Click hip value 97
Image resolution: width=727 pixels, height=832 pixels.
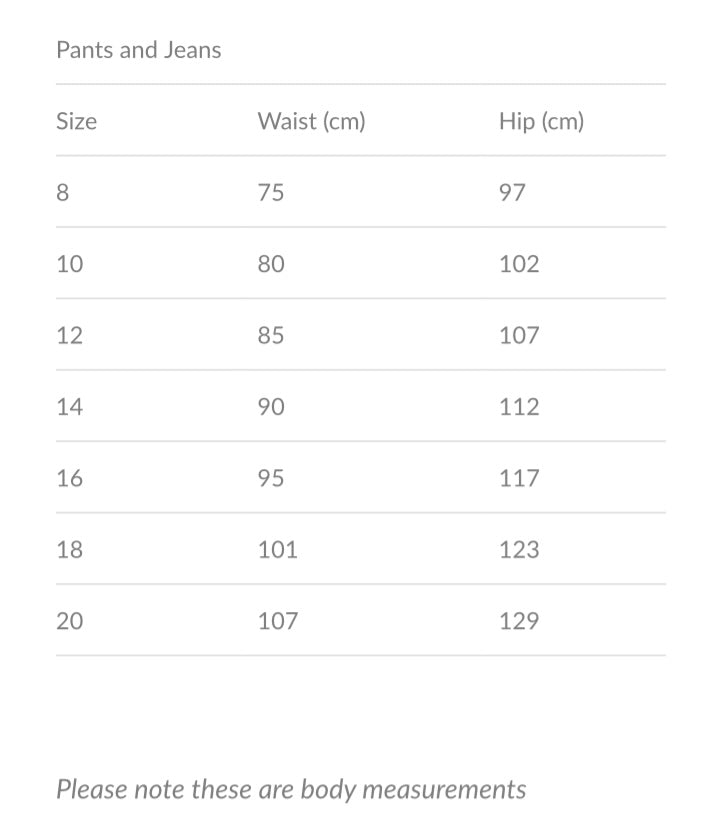tap(512, 192)
